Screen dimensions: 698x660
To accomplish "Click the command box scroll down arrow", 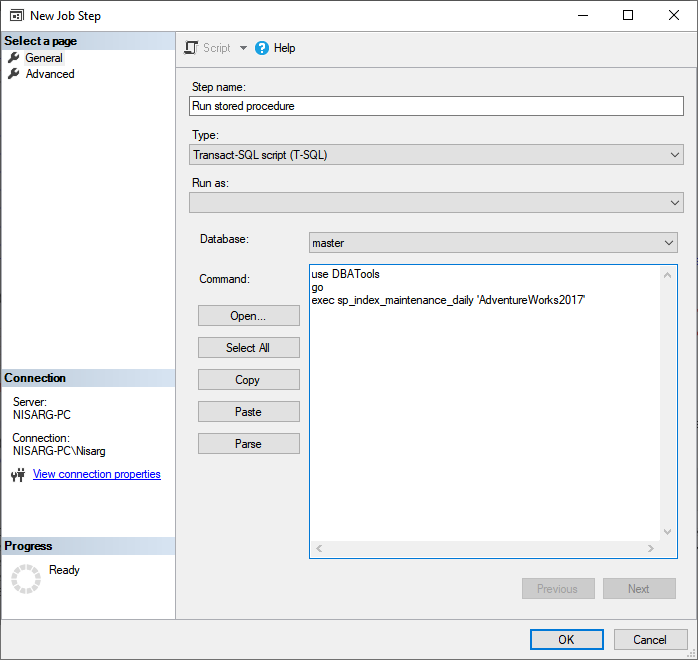I will click(667, 531).
